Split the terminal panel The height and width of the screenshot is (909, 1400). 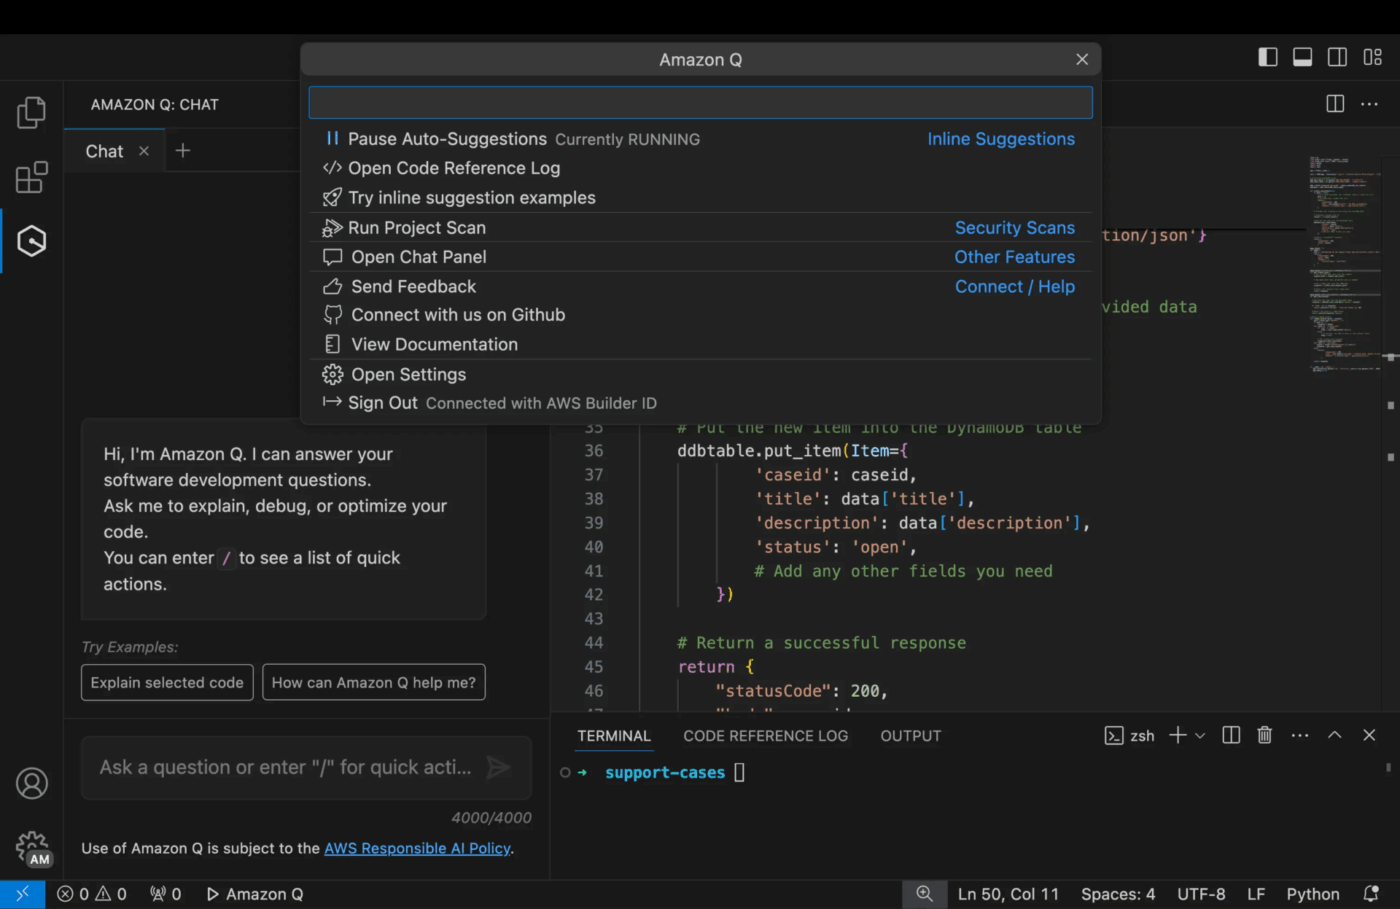pyautogui.click(x=1230, y=735)
